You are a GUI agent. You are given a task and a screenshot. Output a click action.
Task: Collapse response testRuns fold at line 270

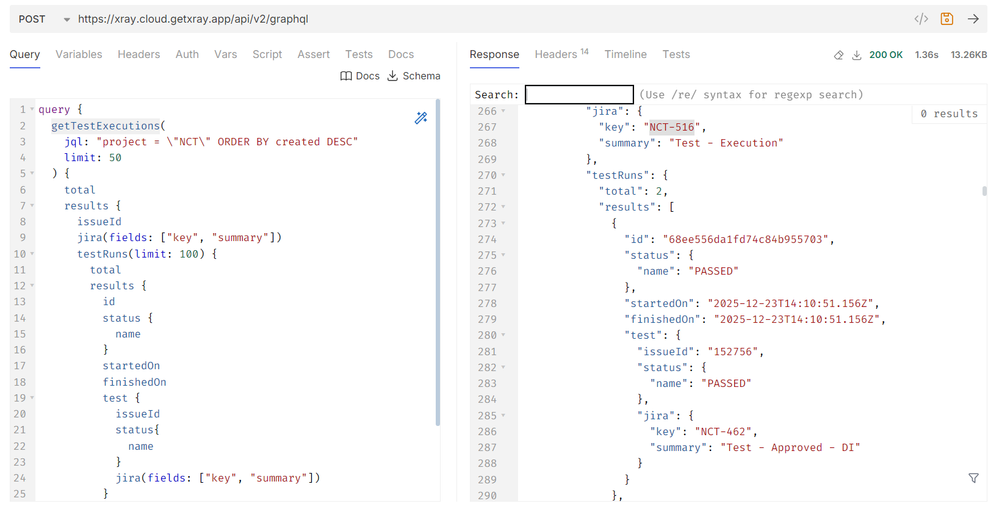coord(503,175)
